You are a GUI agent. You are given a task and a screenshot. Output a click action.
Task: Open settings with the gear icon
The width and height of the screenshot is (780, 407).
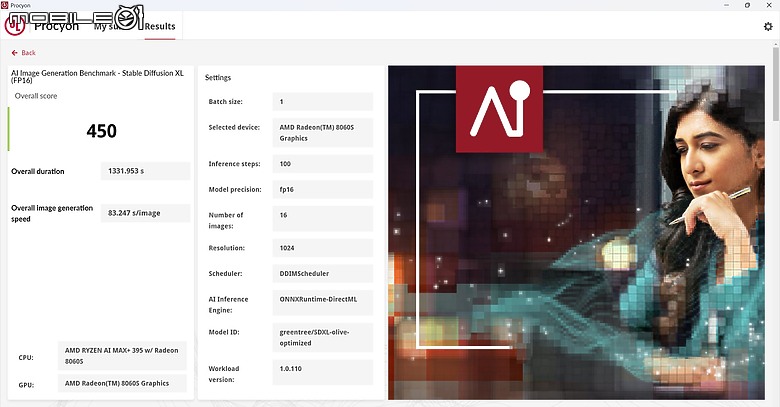(768, 26)
